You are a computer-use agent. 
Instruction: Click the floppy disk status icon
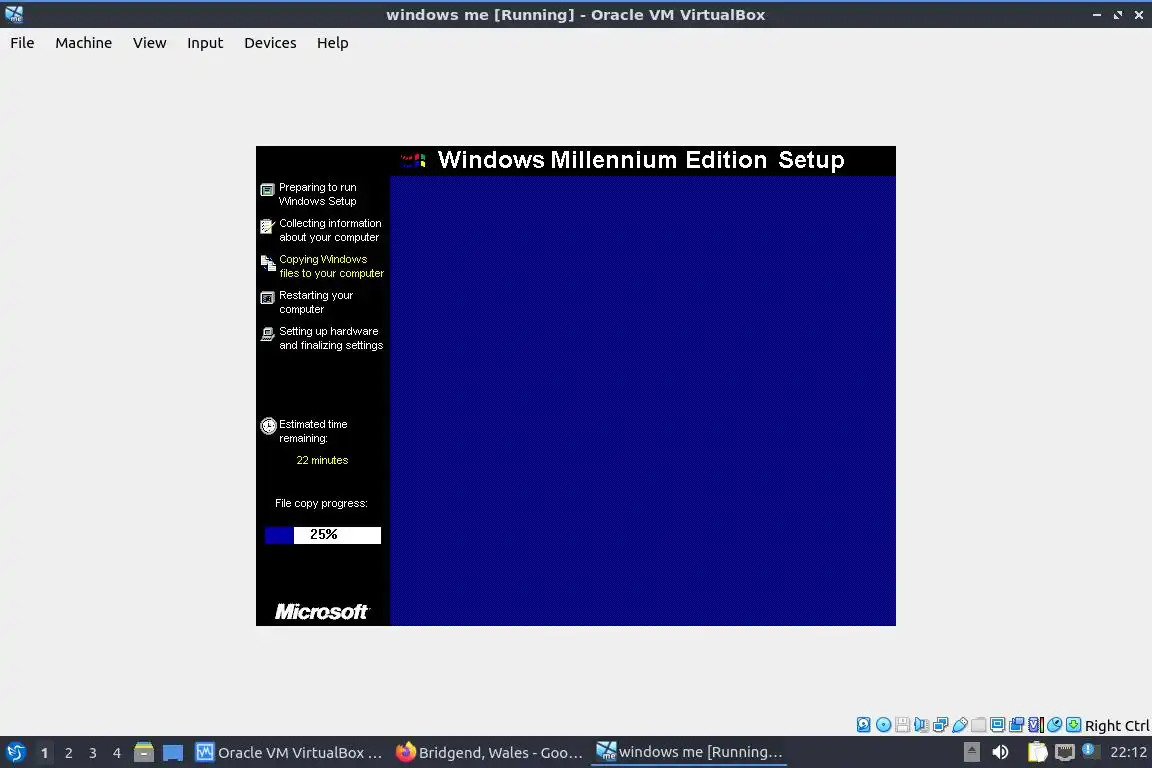pyautogui.click(x=902, y=725)
